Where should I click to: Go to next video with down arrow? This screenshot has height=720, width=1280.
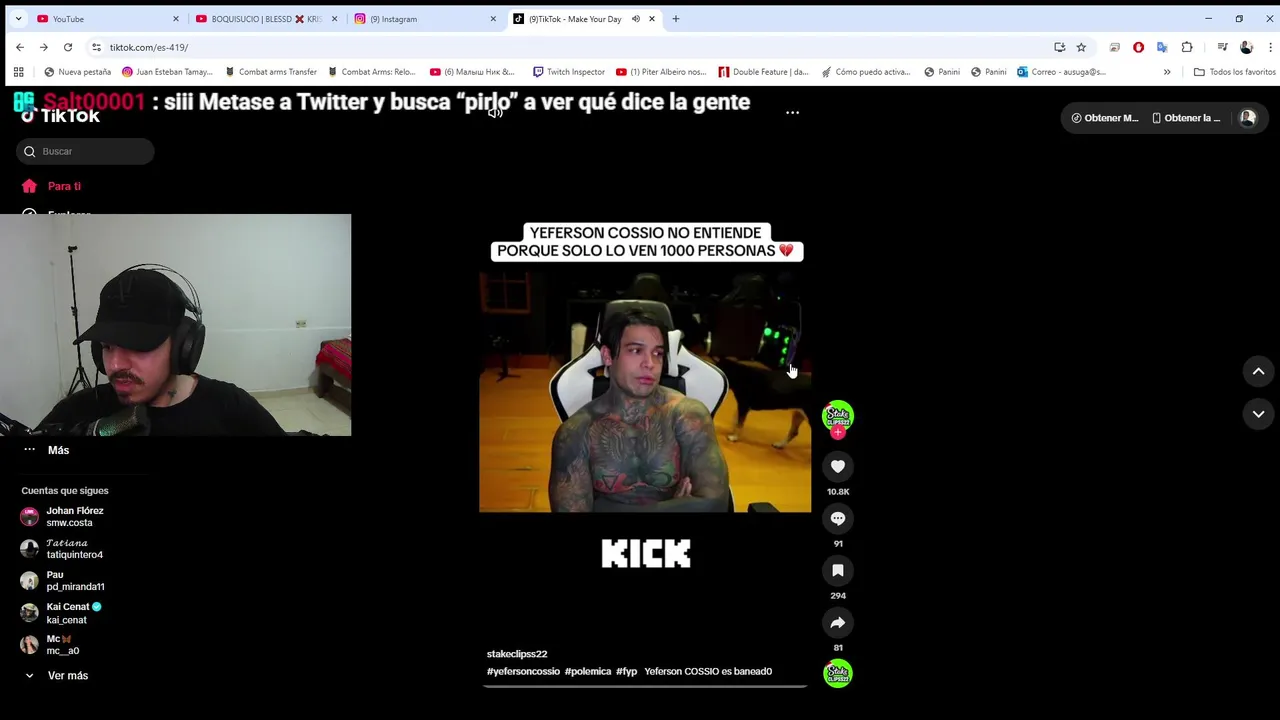click(1258, 414)
